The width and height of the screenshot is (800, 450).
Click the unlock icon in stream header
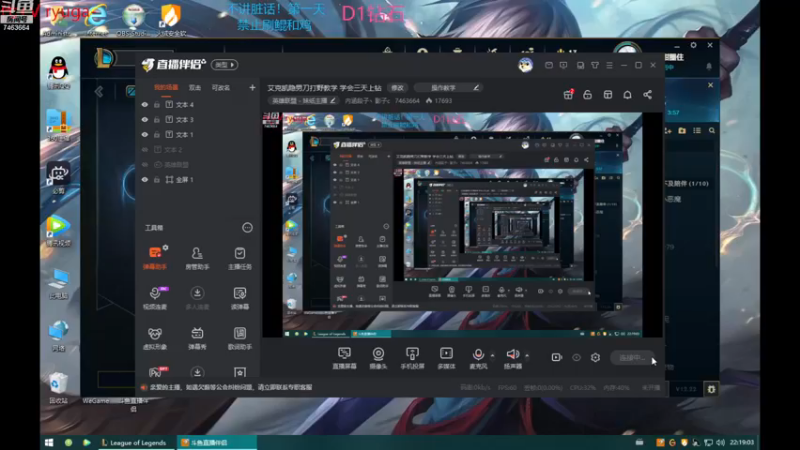click(588, 94)
